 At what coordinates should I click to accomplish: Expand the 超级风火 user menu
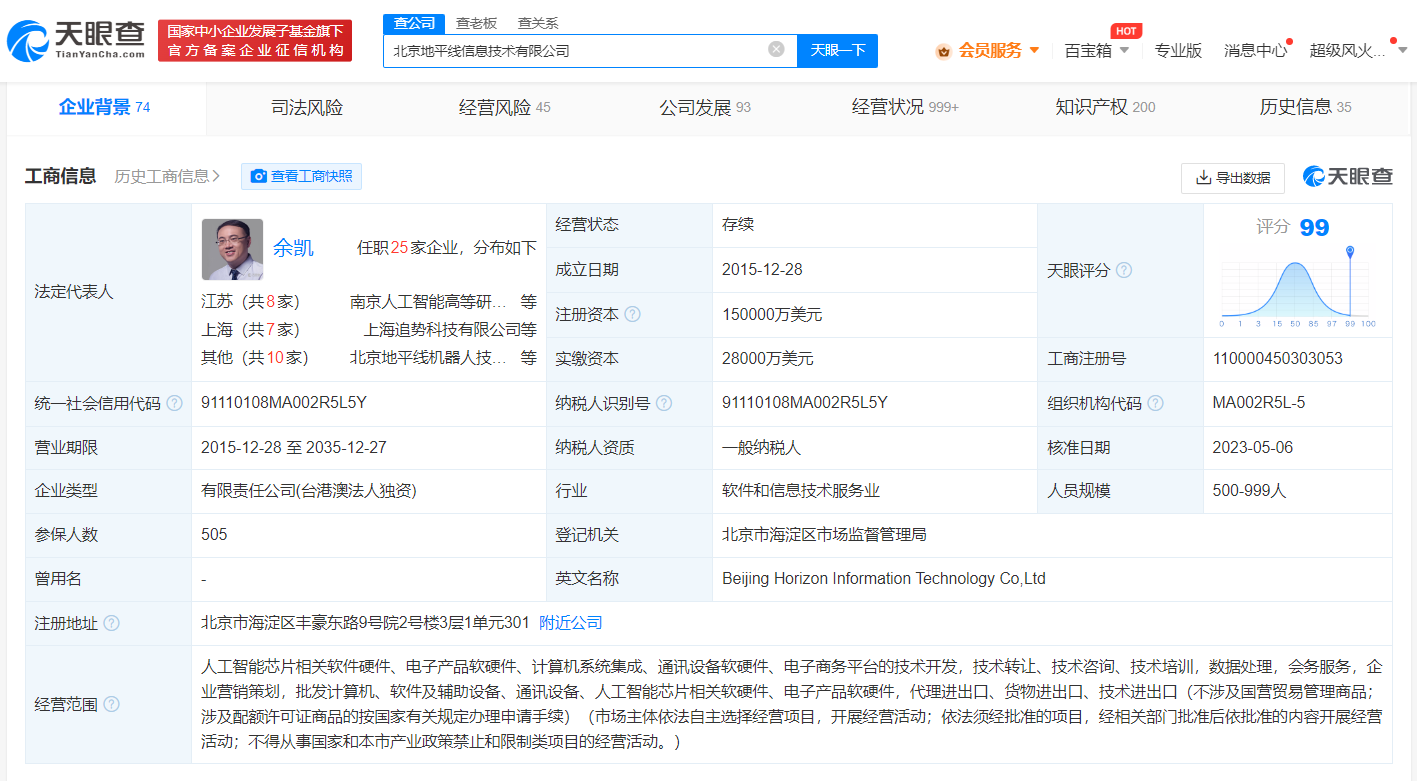click(1402, 50)
